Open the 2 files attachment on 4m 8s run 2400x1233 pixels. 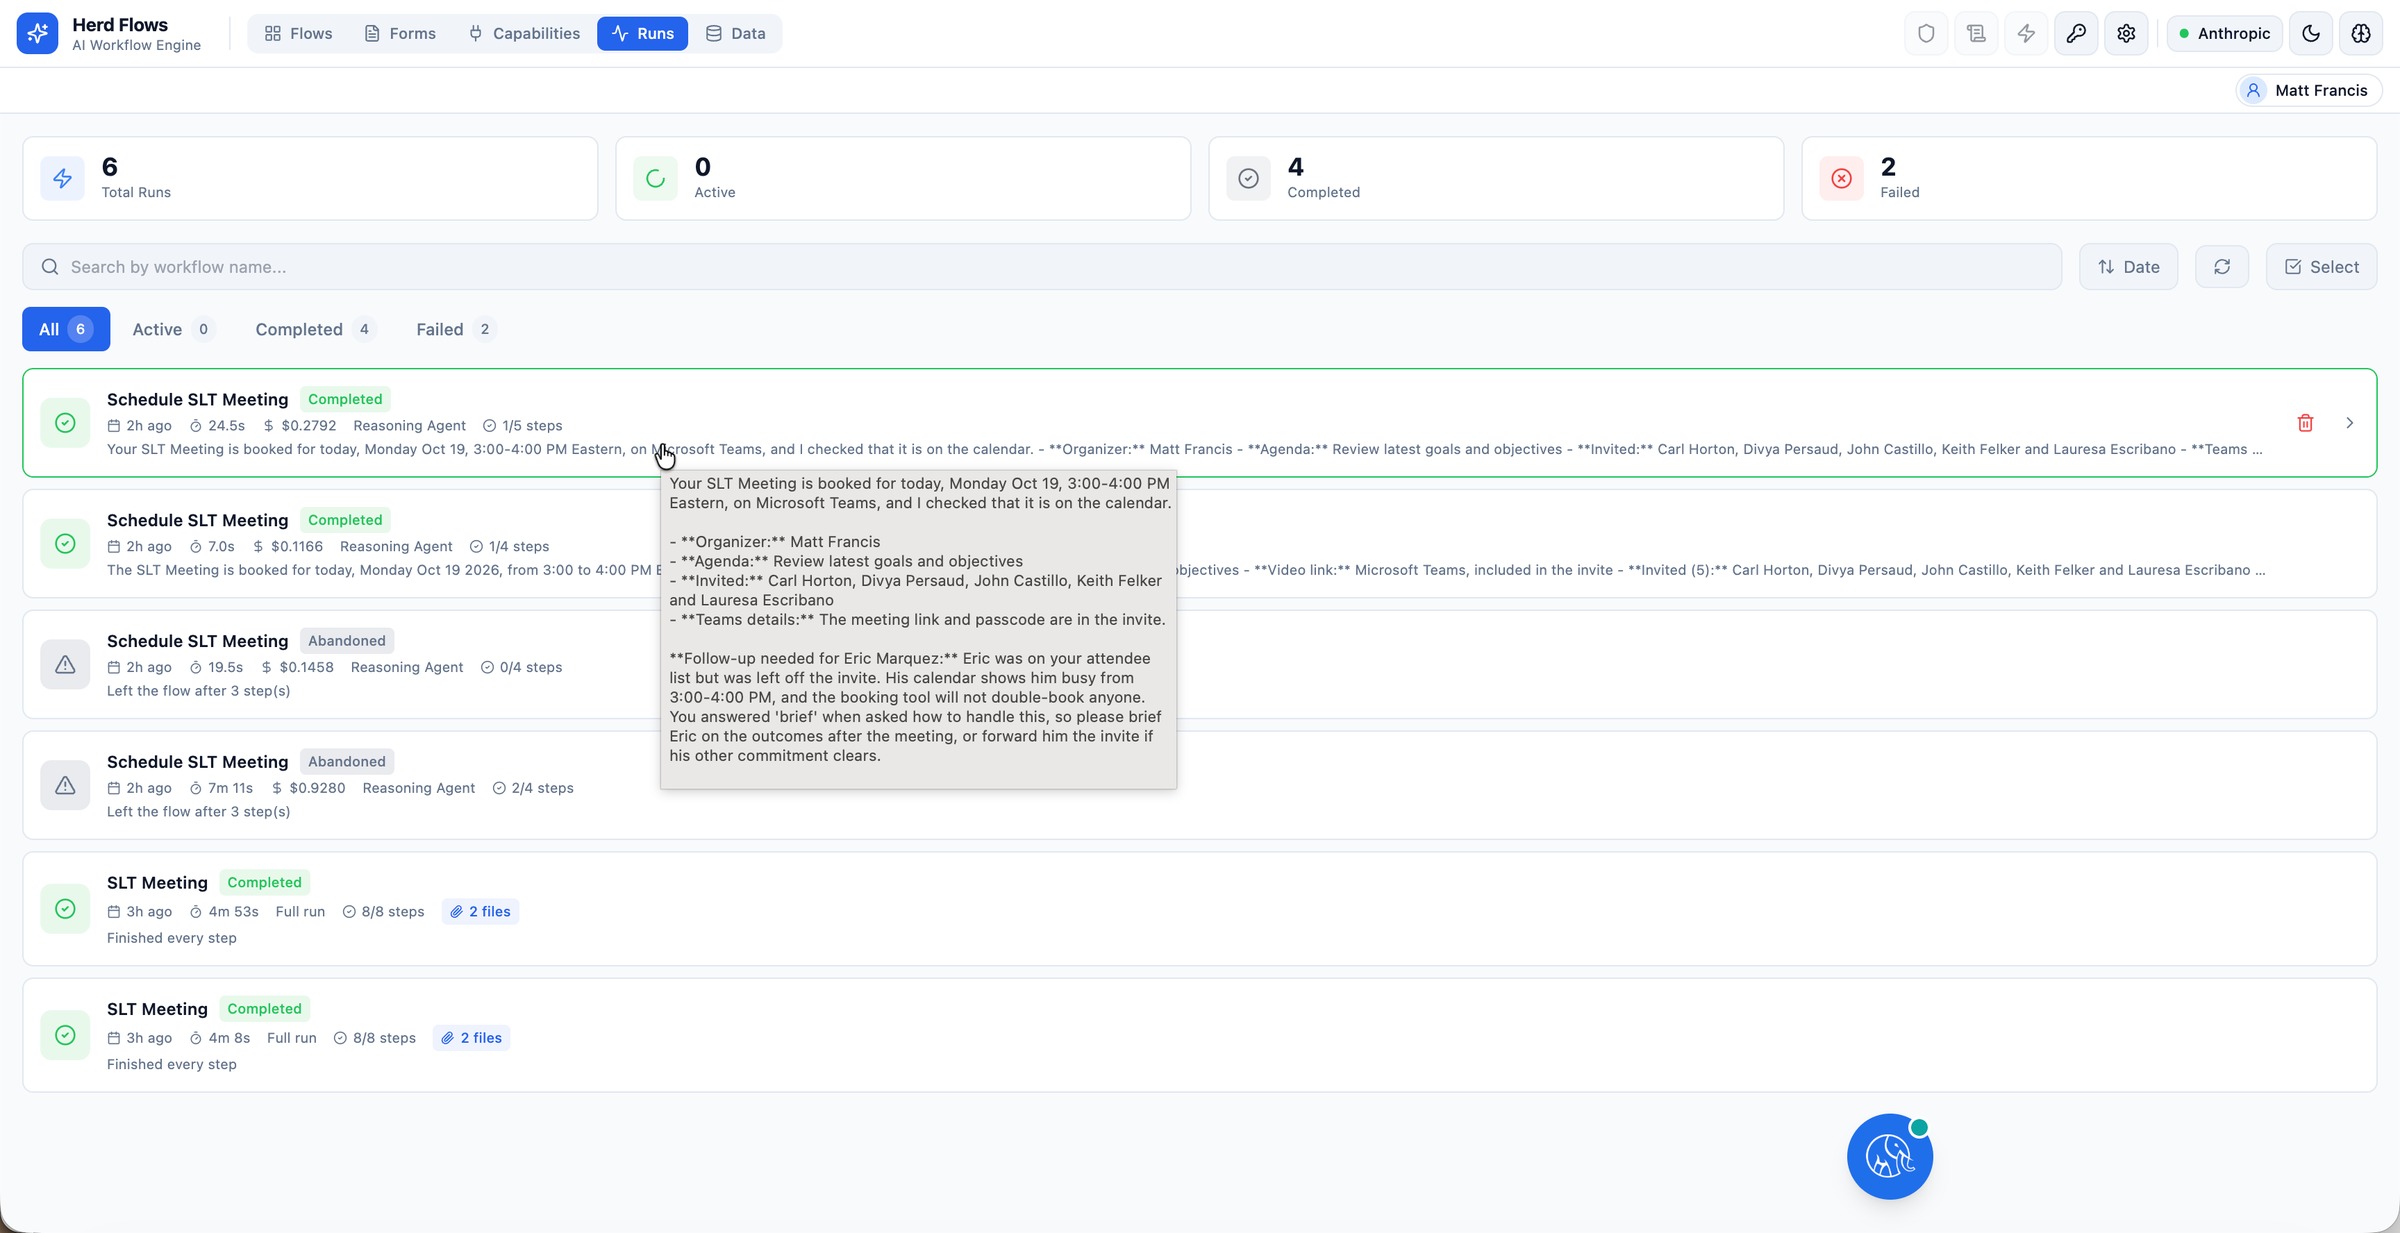pyautogui.click(x=472, y=1038)
